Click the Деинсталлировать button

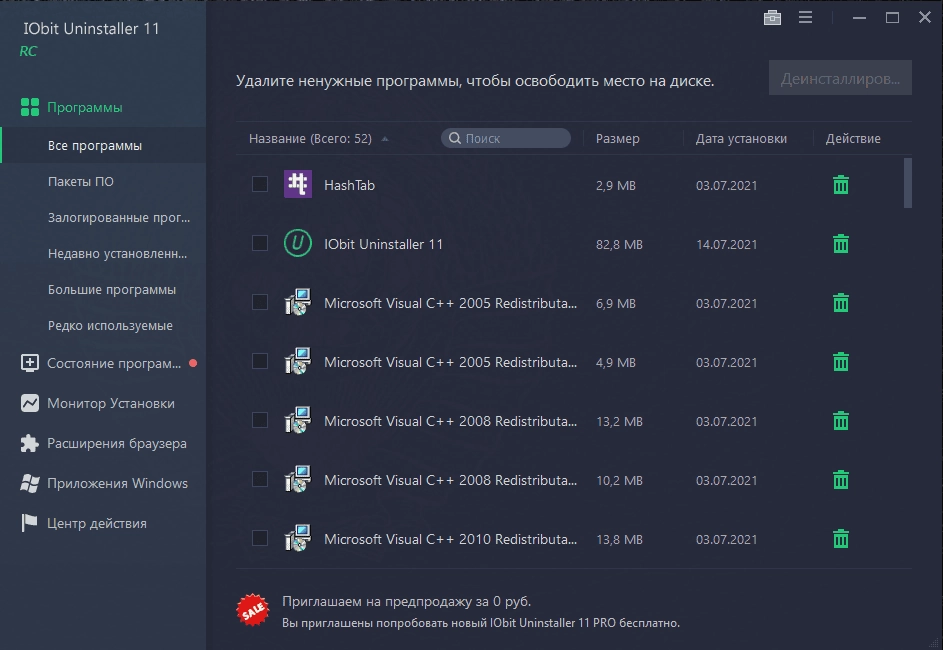(x=840, y=78)
